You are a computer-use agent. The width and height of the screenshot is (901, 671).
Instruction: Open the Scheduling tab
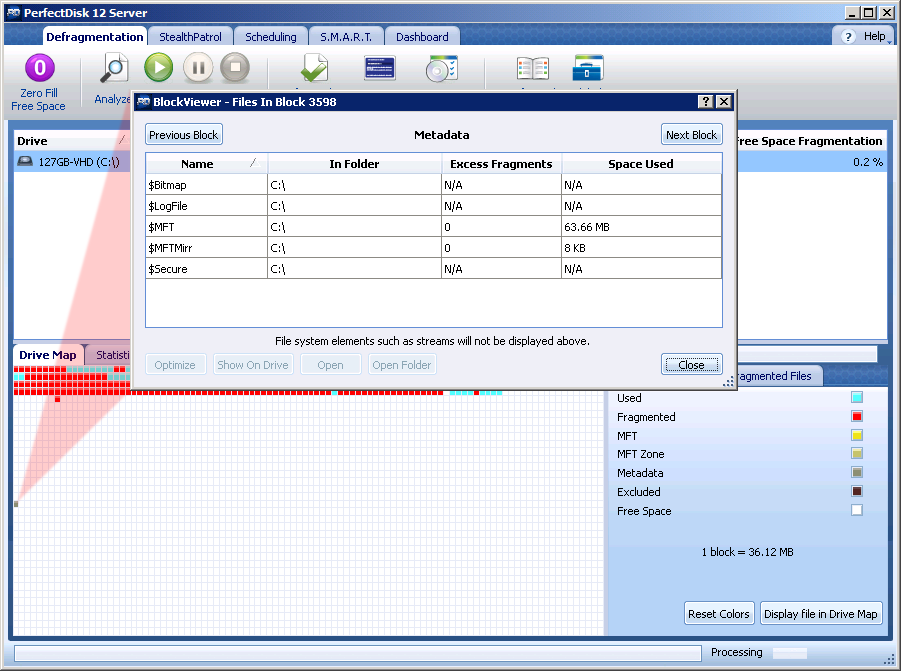(271, 37)
